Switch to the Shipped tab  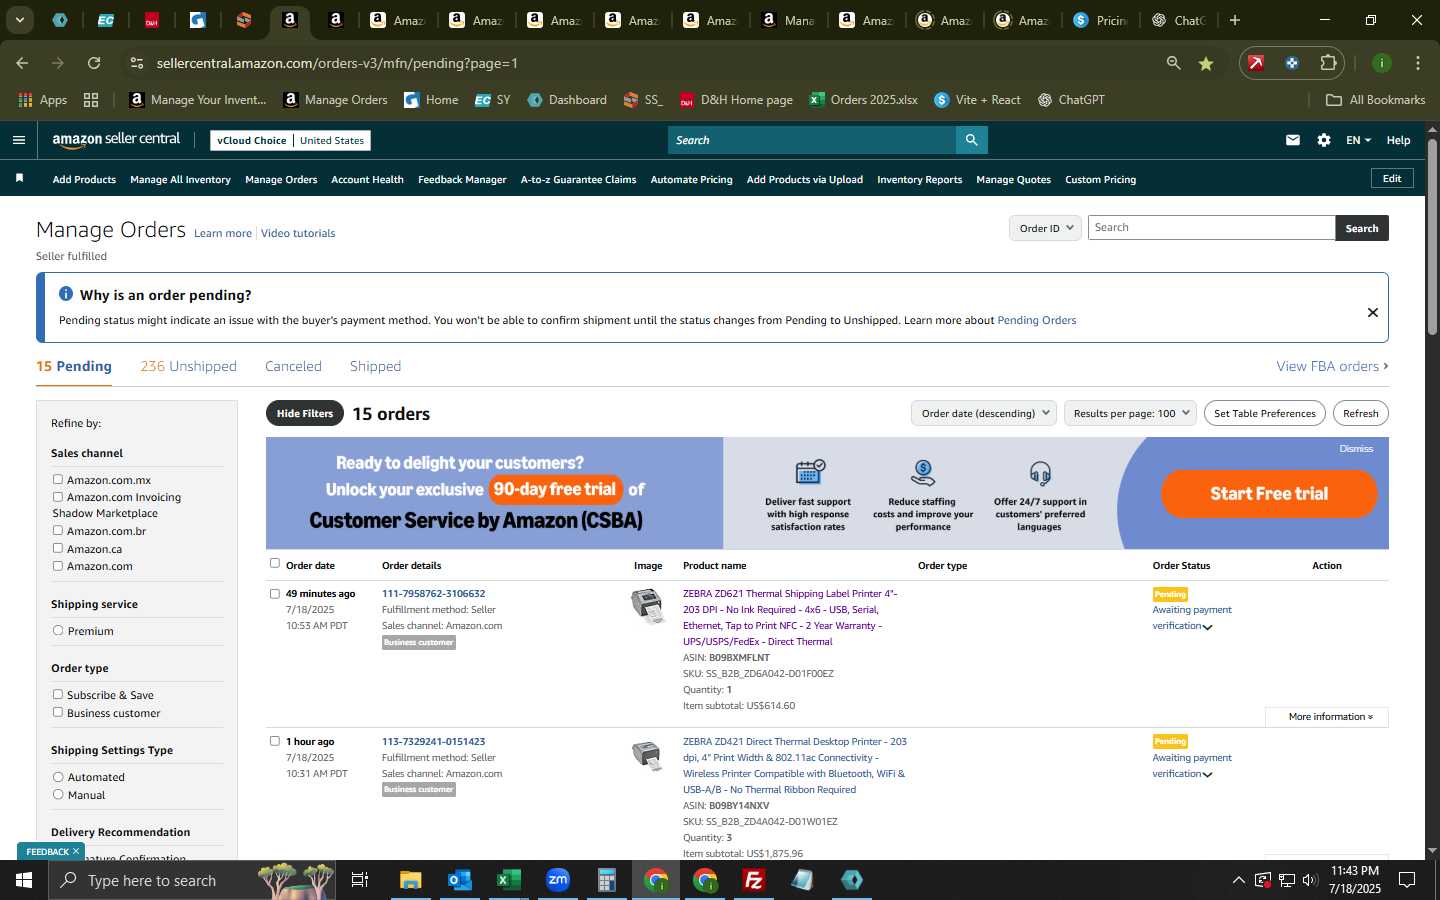pos(375,366)
